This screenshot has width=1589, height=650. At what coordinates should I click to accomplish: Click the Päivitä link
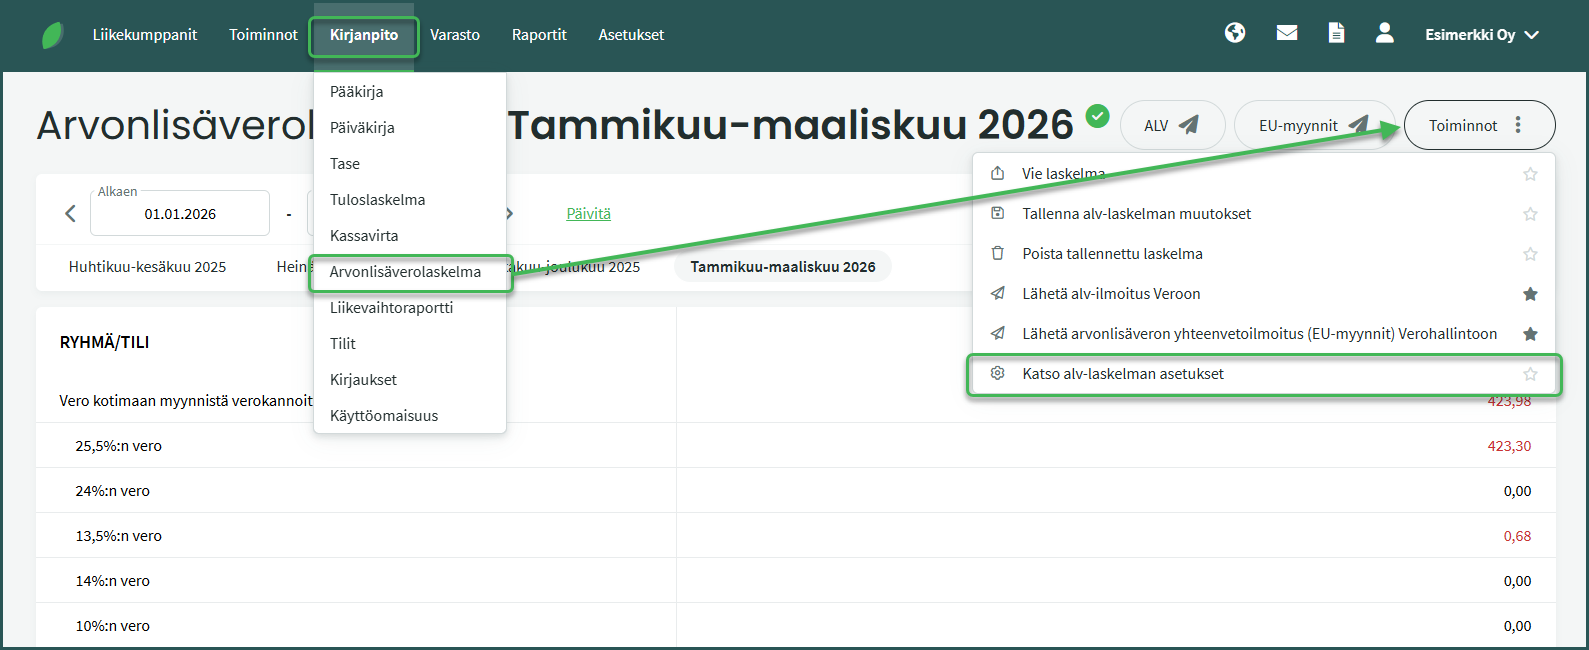588,214
